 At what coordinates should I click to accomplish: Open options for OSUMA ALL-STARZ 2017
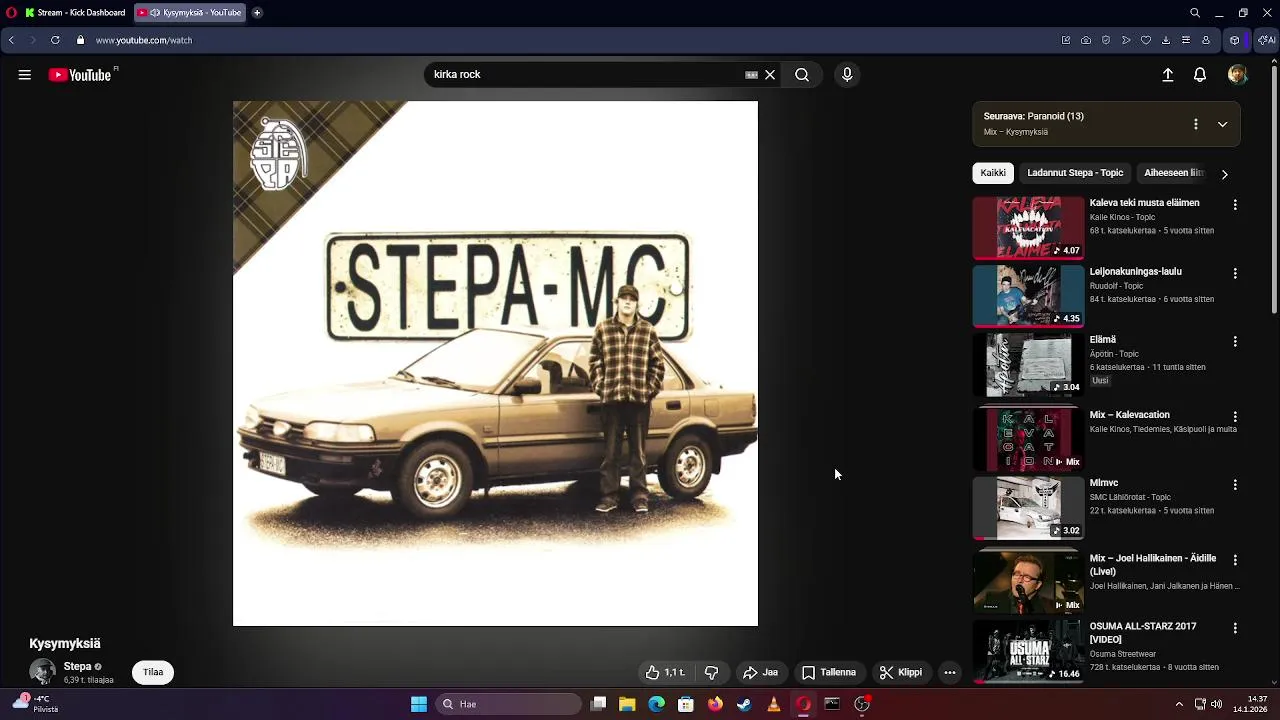(x=1235, y=629)
